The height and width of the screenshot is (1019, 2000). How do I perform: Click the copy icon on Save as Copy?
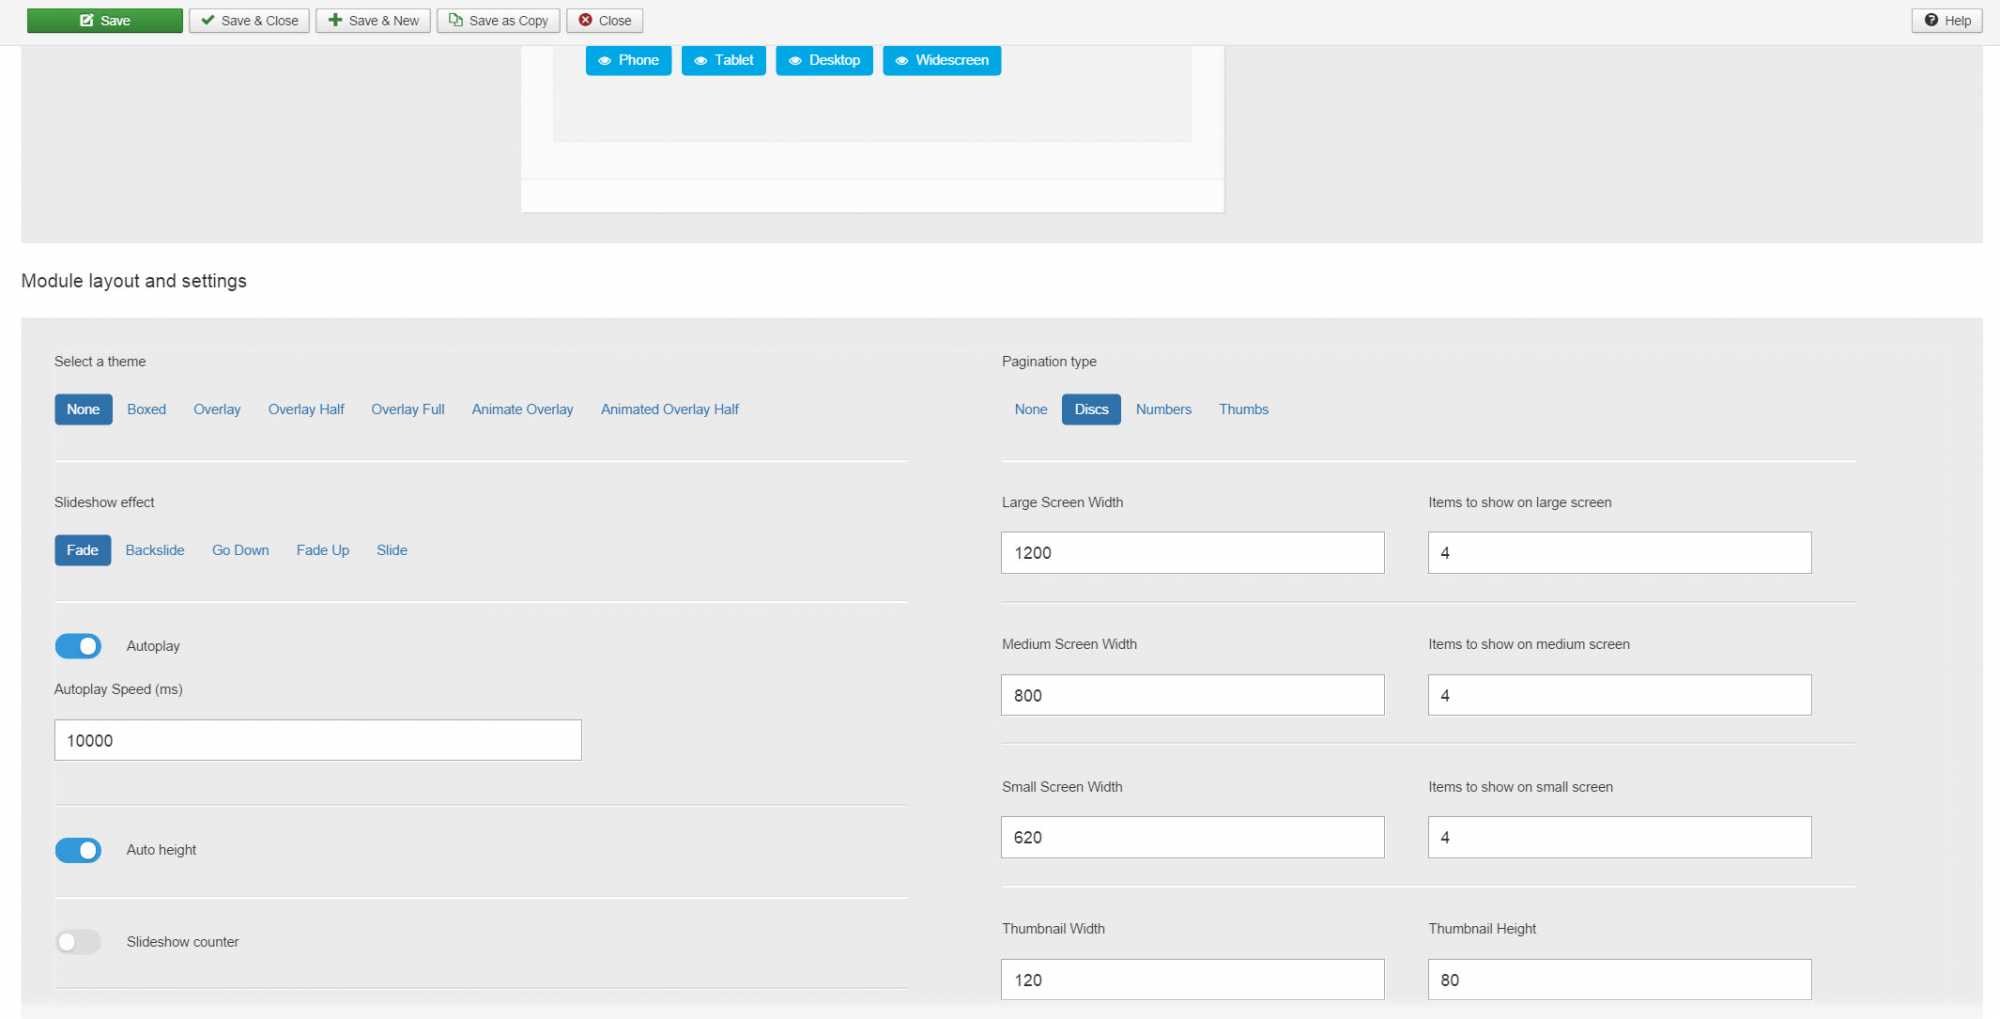point(455,20)
